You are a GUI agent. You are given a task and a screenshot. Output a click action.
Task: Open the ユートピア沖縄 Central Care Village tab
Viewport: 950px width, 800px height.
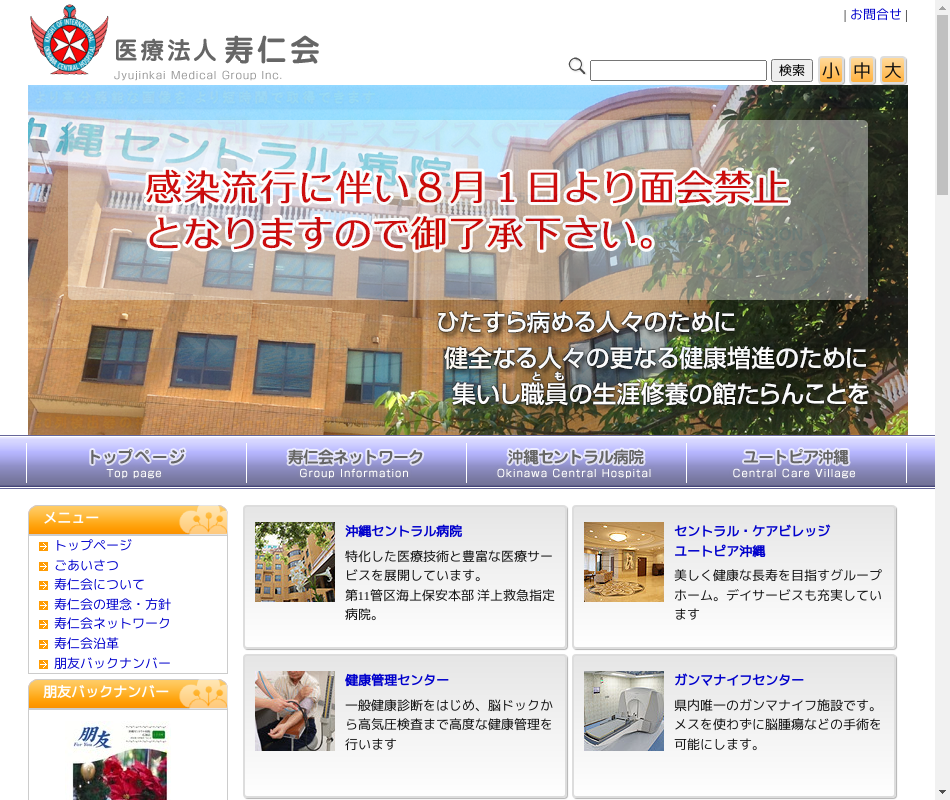(x=796, y=463)
